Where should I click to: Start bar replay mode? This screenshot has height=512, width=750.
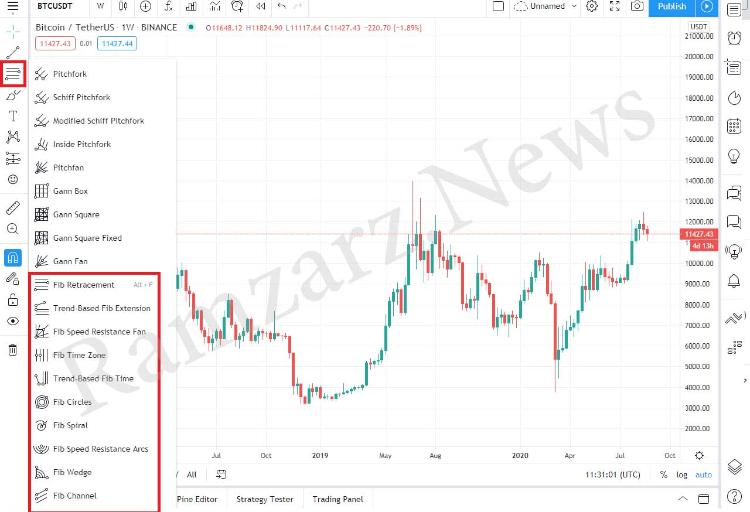pyautogui.click(x=260, y=6)
